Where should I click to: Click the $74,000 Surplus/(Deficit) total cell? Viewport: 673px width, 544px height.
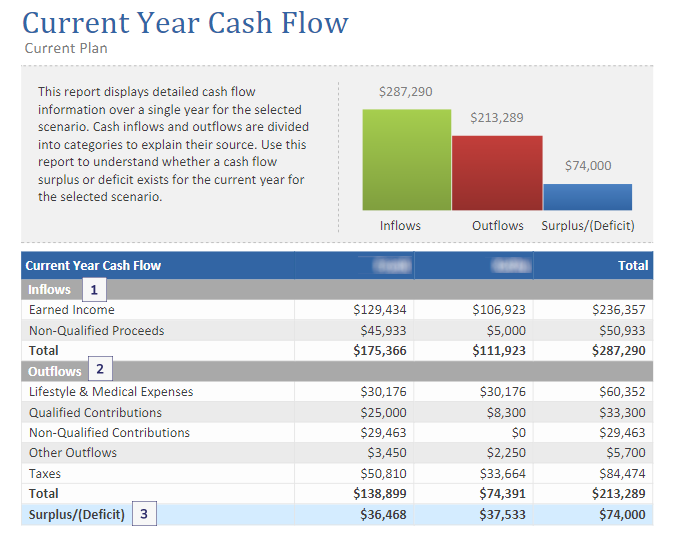622,514
